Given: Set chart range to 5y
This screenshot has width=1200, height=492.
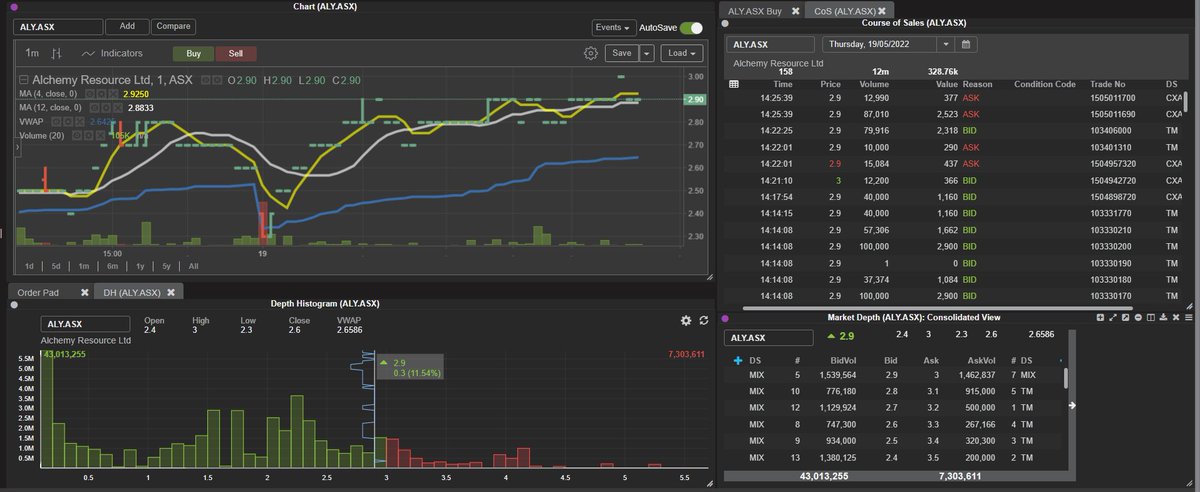Looking at the screenshot, I should [x=166, y=266].
